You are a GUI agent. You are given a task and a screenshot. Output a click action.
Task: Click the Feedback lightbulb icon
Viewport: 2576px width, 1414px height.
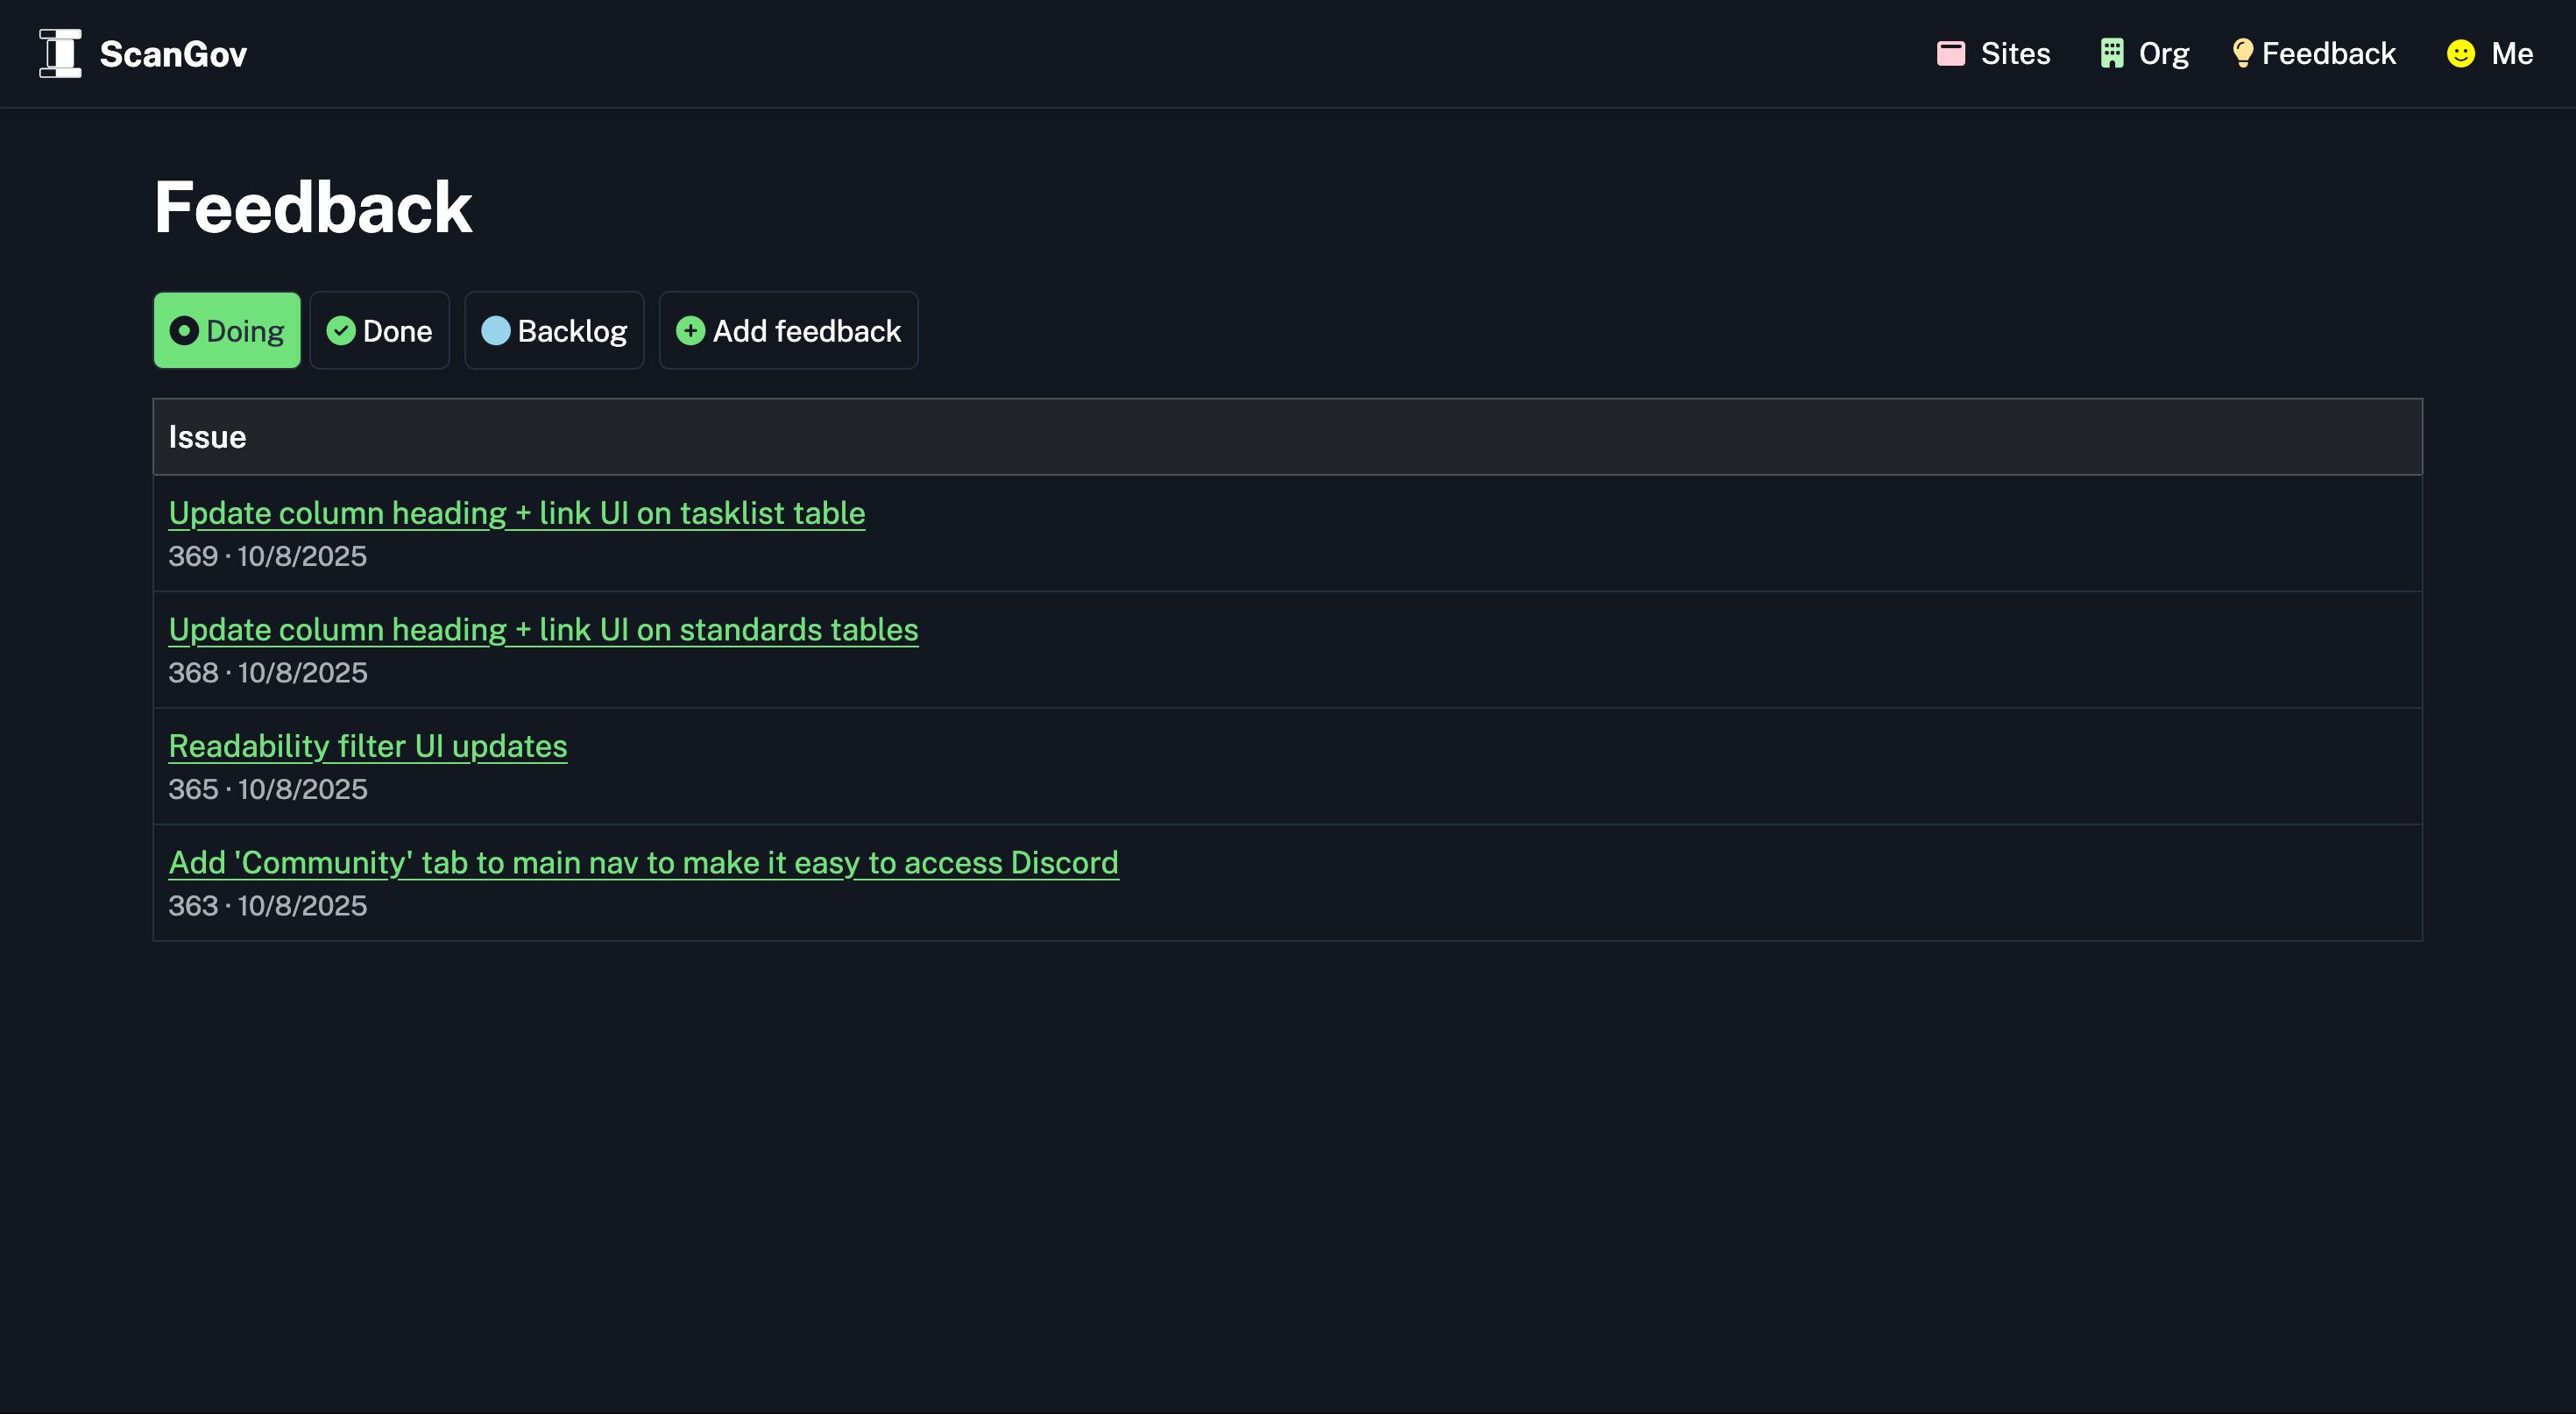(x=2242, y=53)
